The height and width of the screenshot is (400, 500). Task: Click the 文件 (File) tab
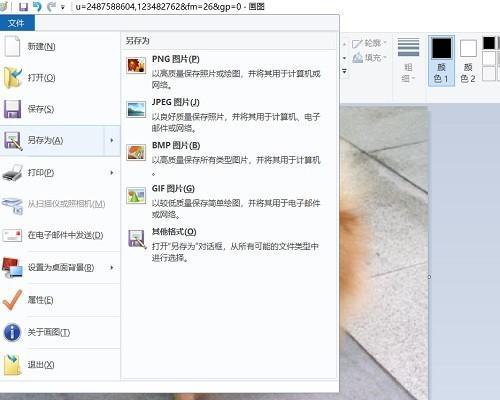[x=17, y=23]
